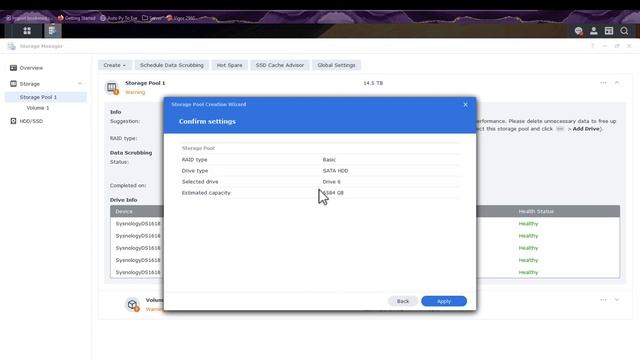Screen dimensions: 640x360
Task: Collapse the Storage section in sidebar
Action: click(x=80, y=84)
